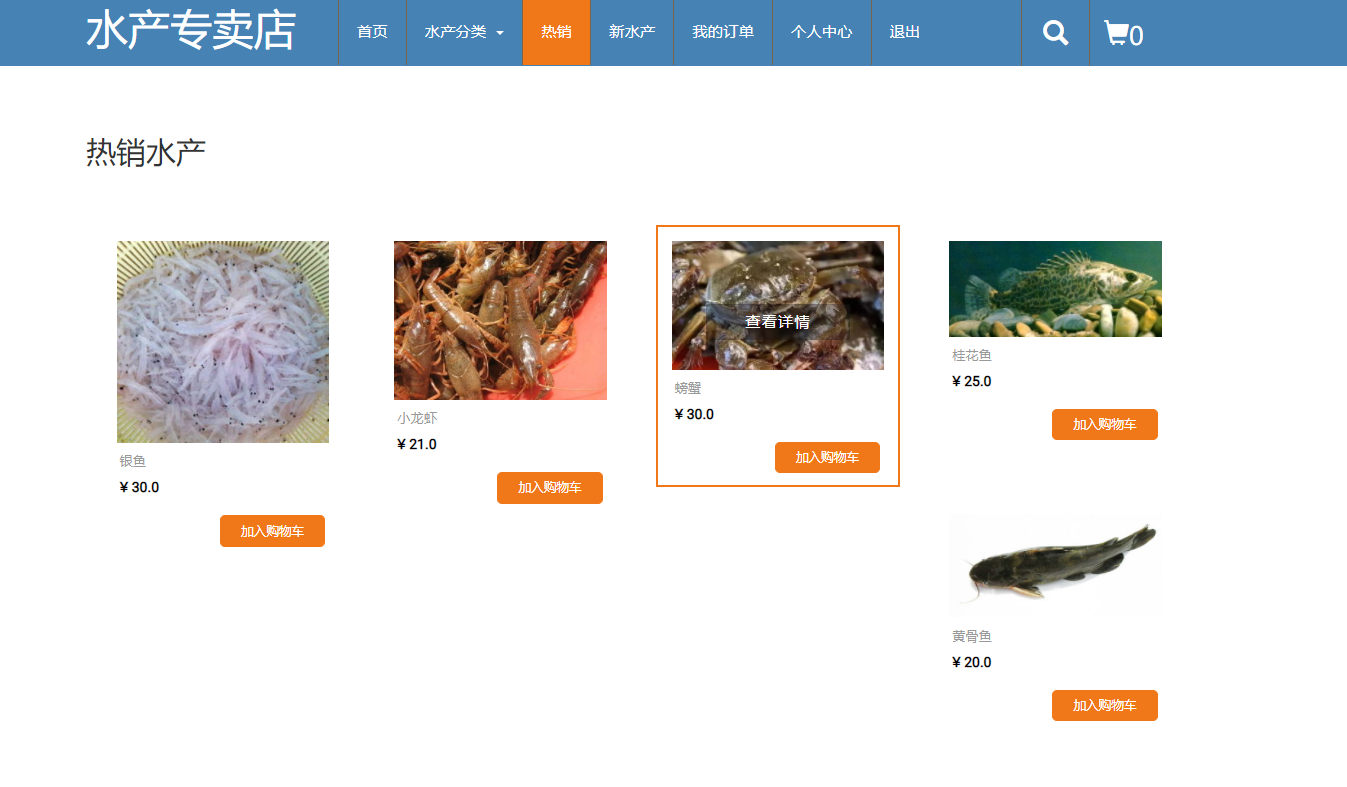Open the 新水产 menu item
This screenshot has height=787, width=1347.
click(x=632, y=33)
